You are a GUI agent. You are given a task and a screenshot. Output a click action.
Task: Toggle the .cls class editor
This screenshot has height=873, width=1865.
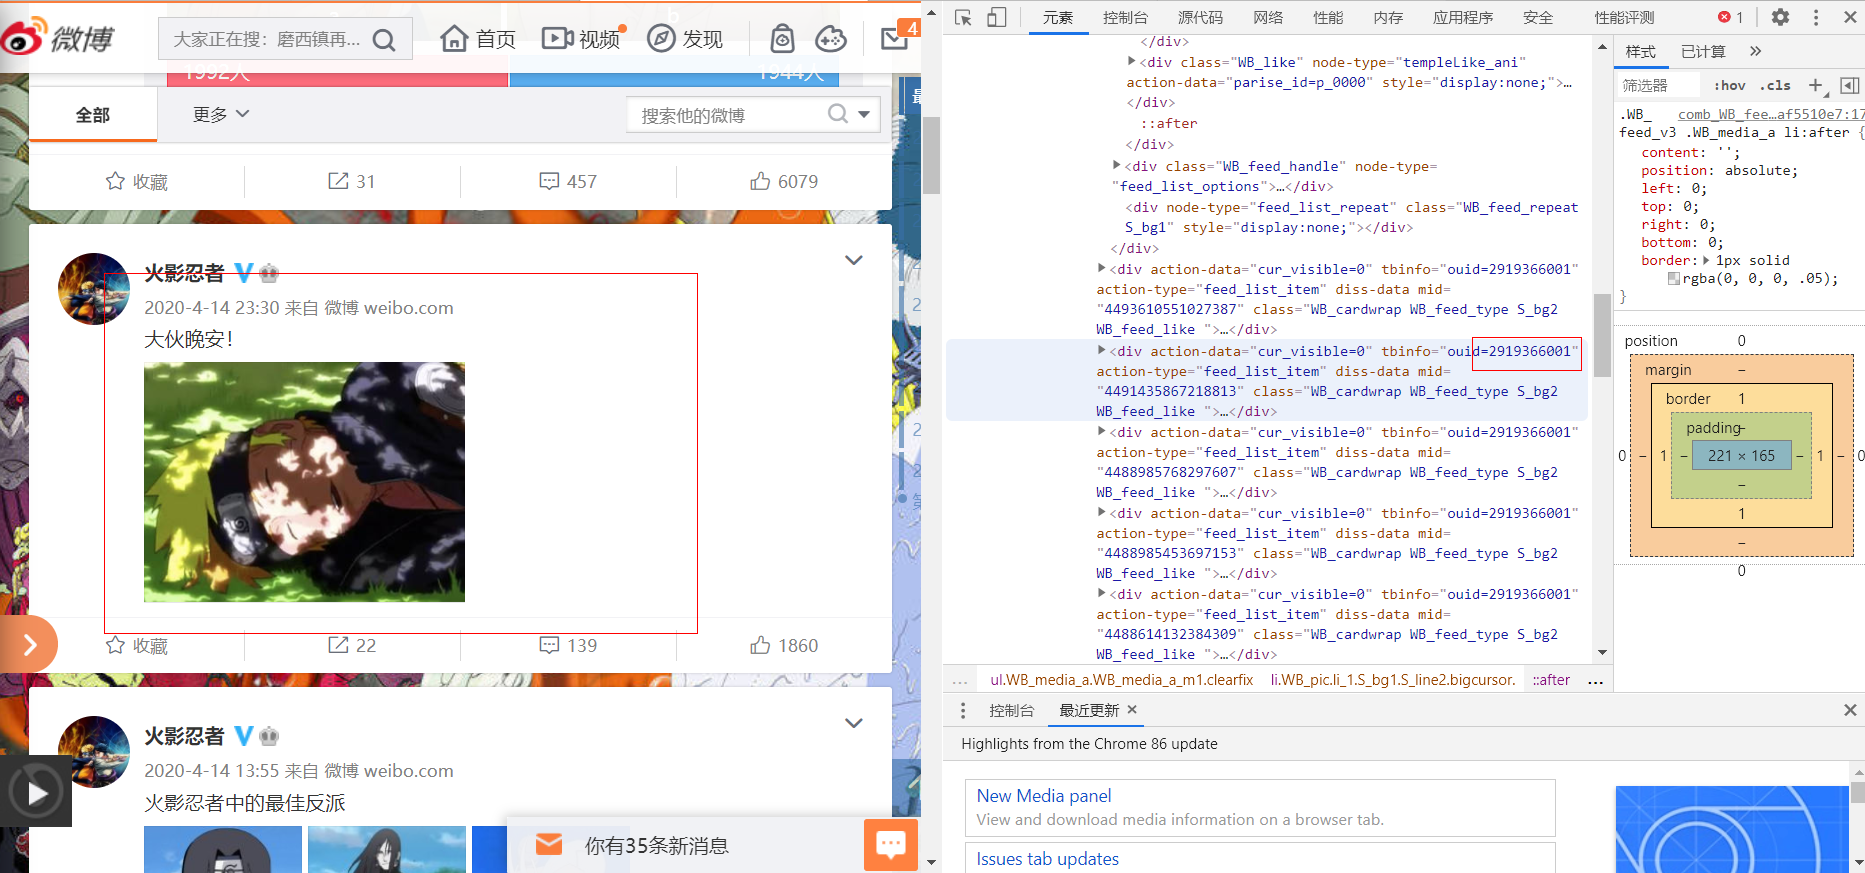click(x=1775, y=85)
